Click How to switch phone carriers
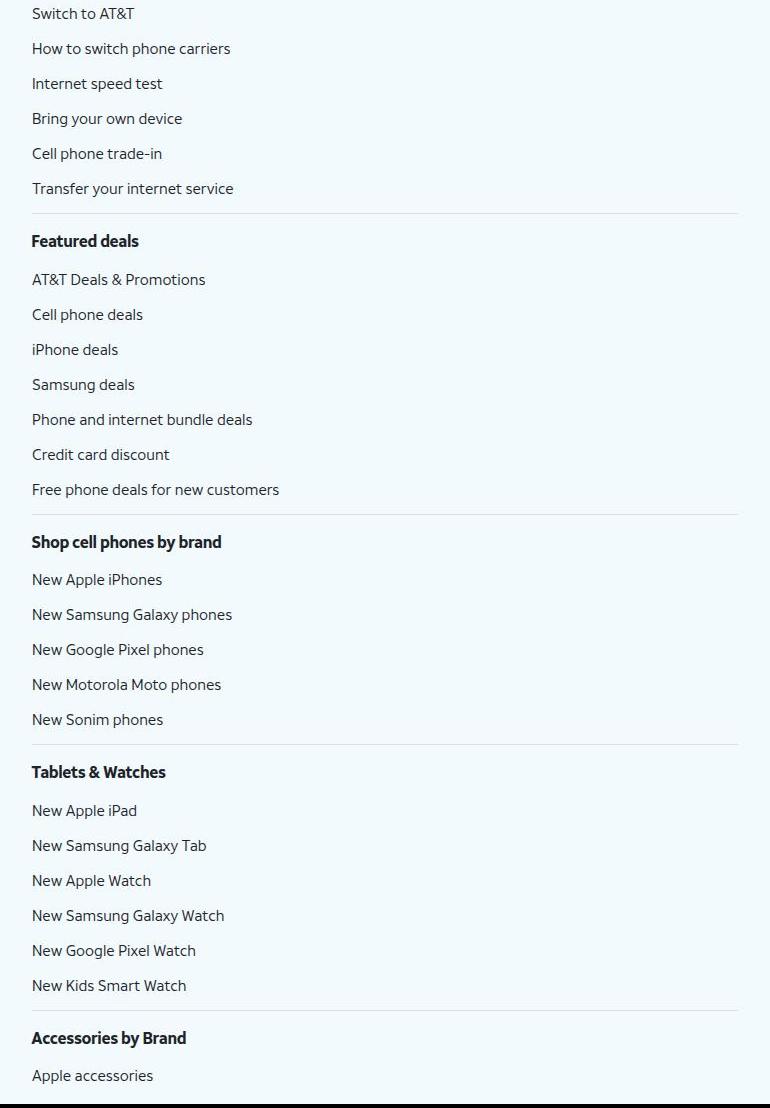The image size is (770, 1108). click(131, 49)
